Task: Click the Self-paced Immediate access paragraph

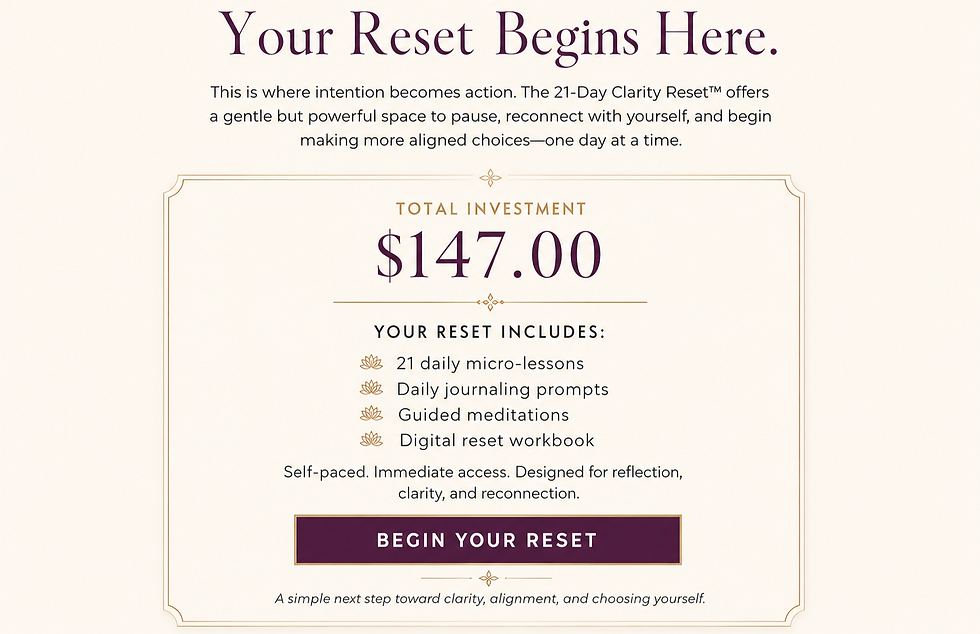Action: click(x=483, y=483)
